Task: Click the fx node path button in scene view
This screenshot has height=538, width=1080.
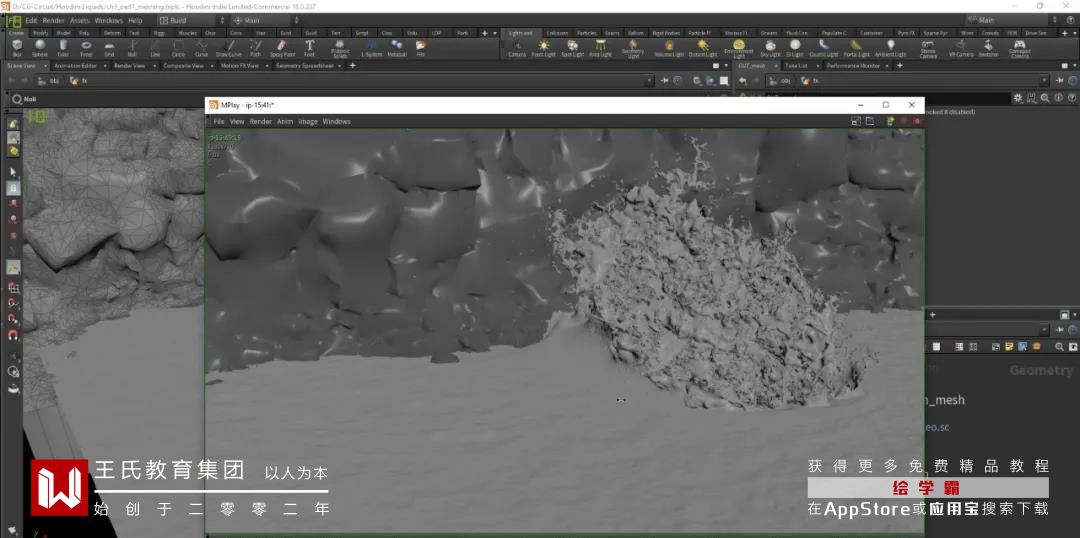Action: (79, 81)
